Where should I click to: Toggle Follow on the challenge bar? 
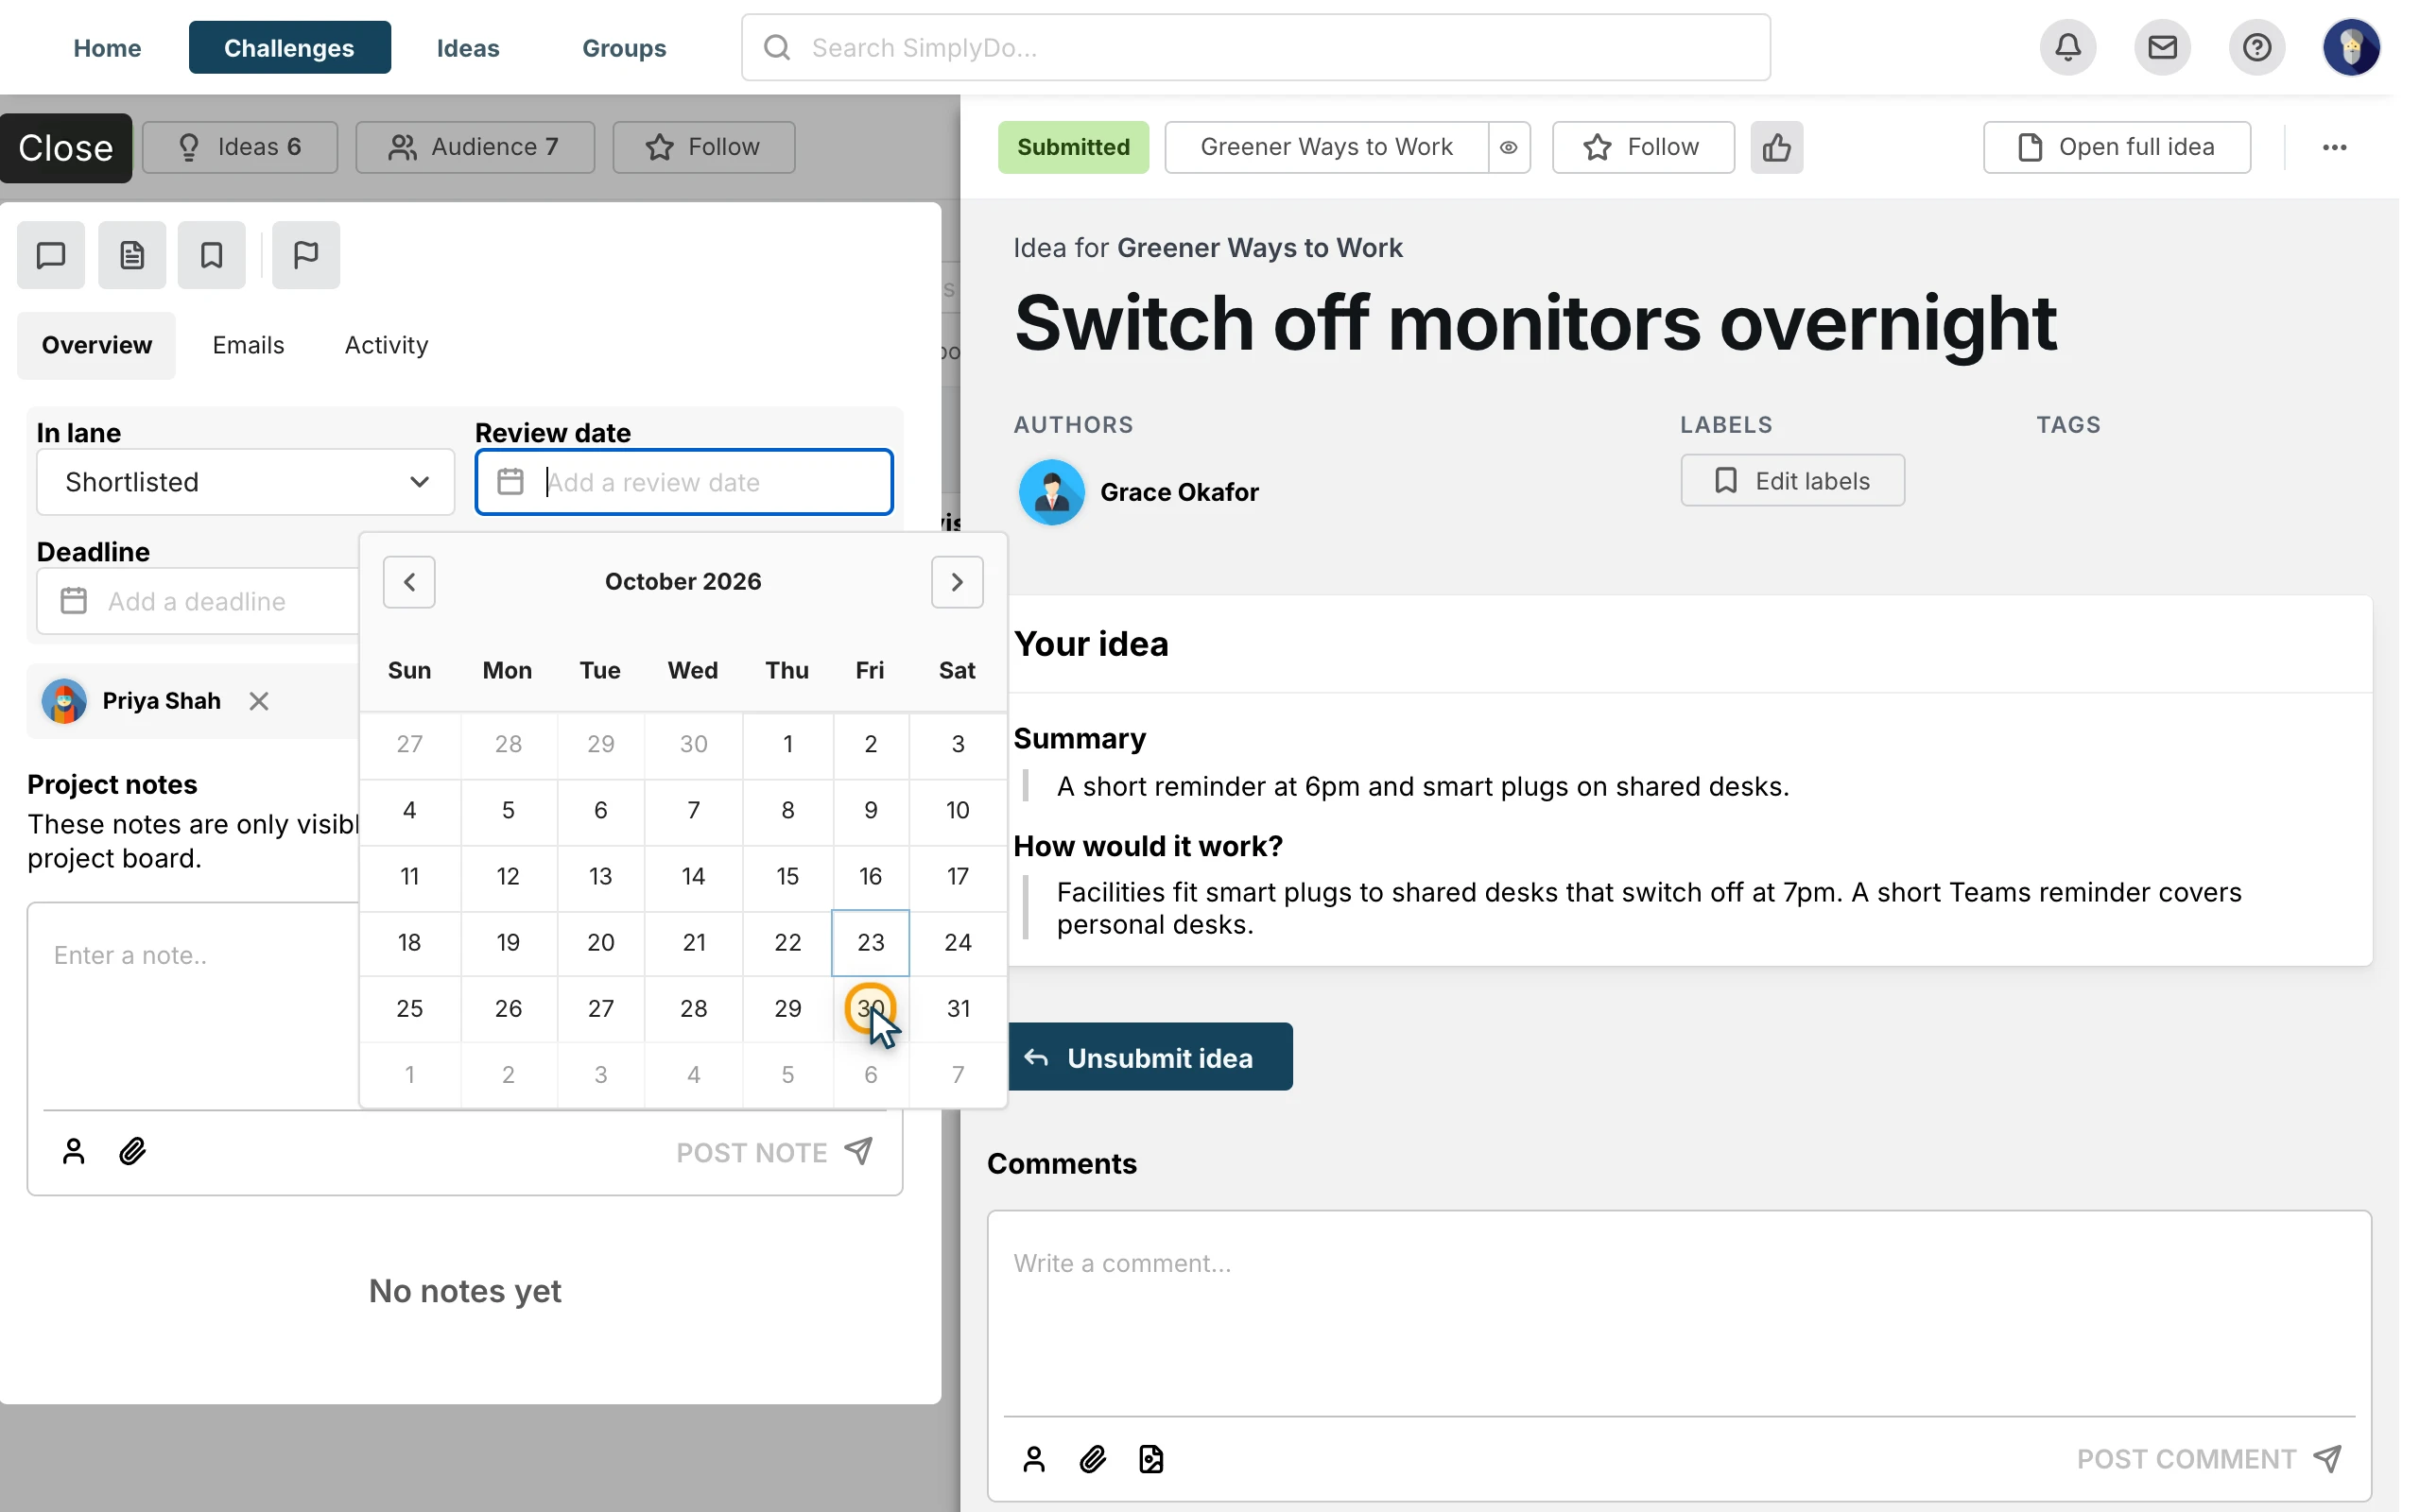(x=704, y=147)
